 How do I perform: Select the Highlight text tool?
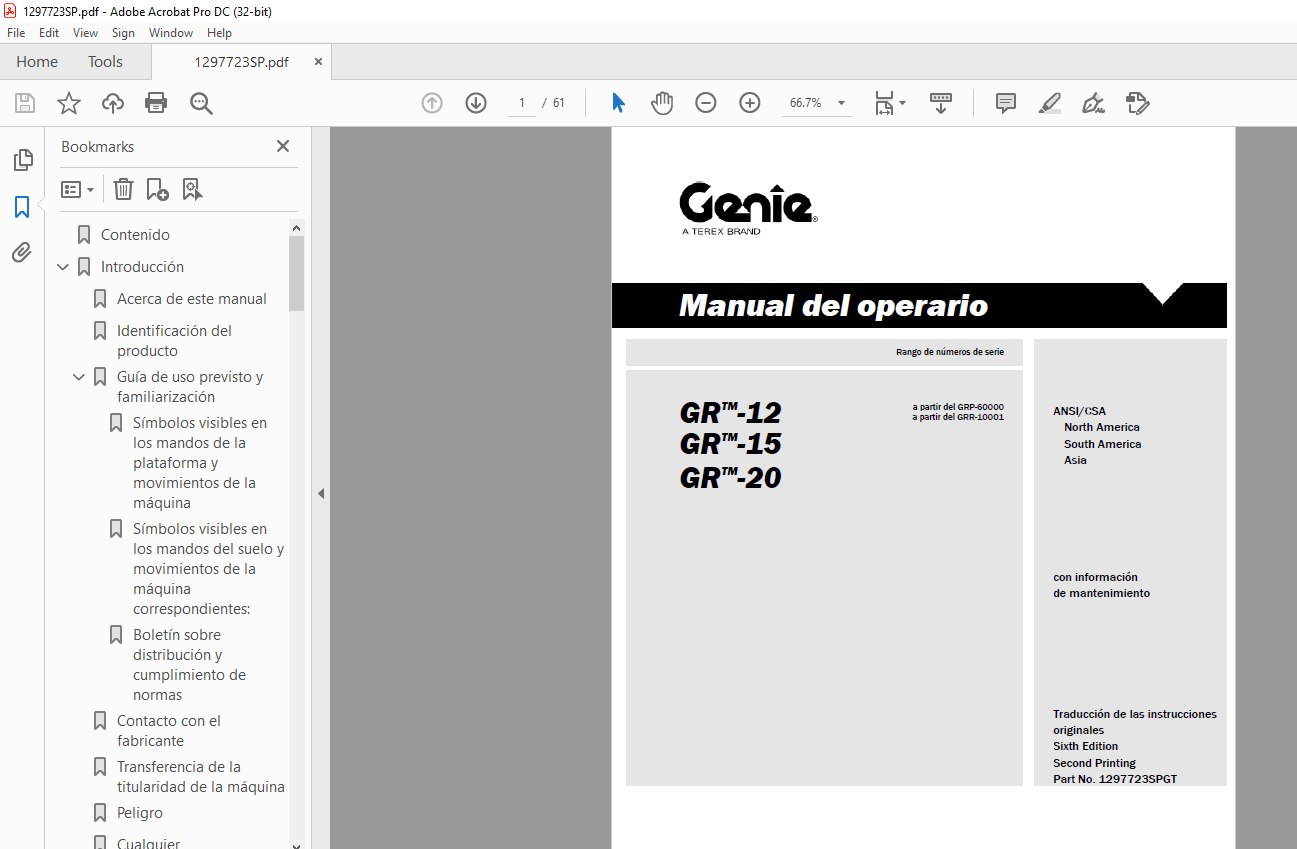tap(1050, 103)
